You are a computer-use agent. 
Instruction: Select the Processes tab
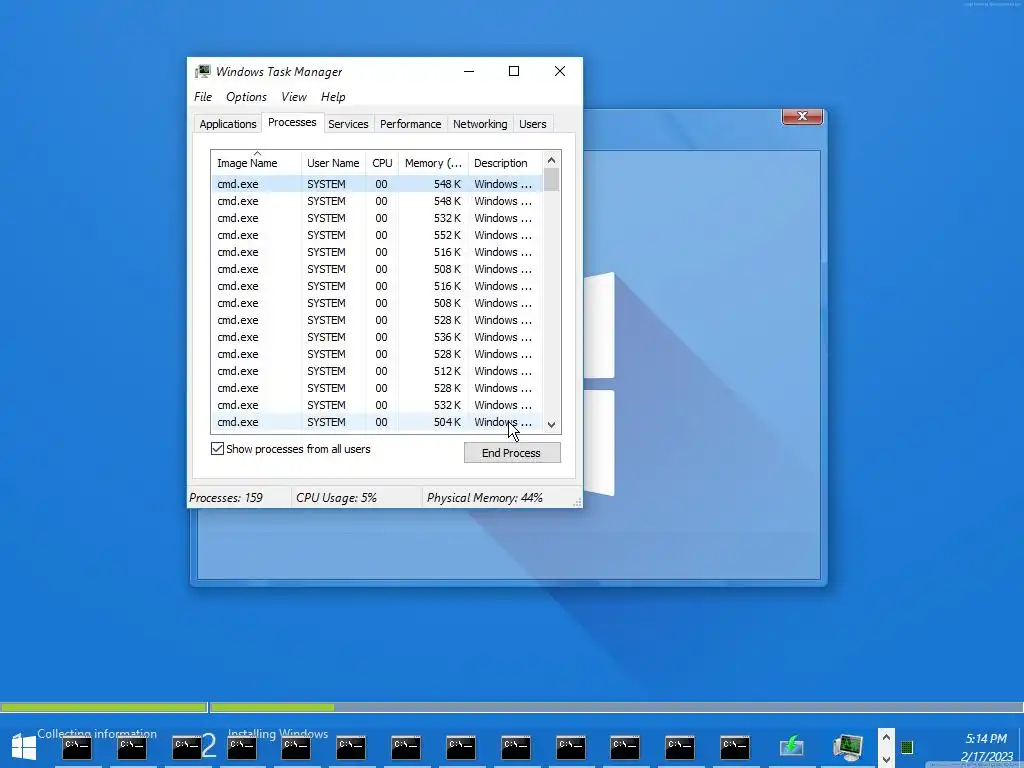pyautogui.click(x=292, y=123)
